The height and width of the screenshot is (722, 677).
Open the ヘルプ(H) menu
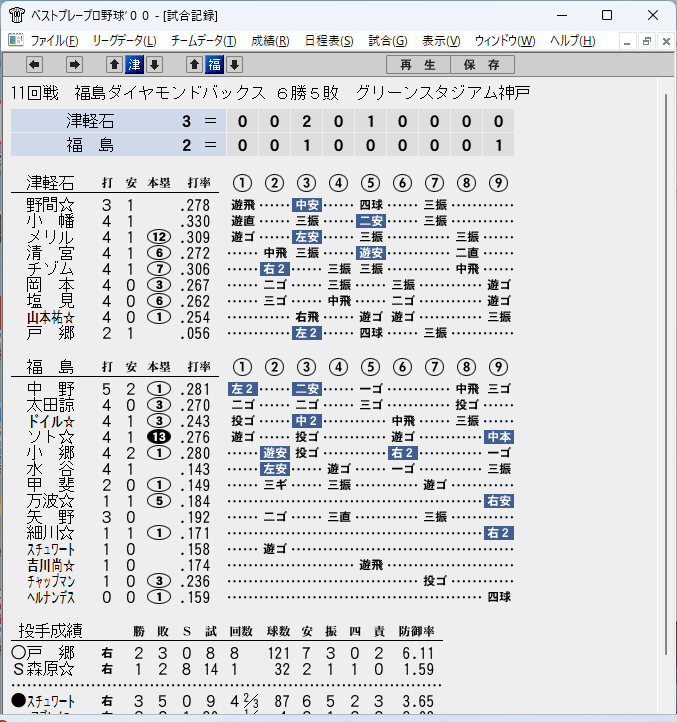coord(572,41)
